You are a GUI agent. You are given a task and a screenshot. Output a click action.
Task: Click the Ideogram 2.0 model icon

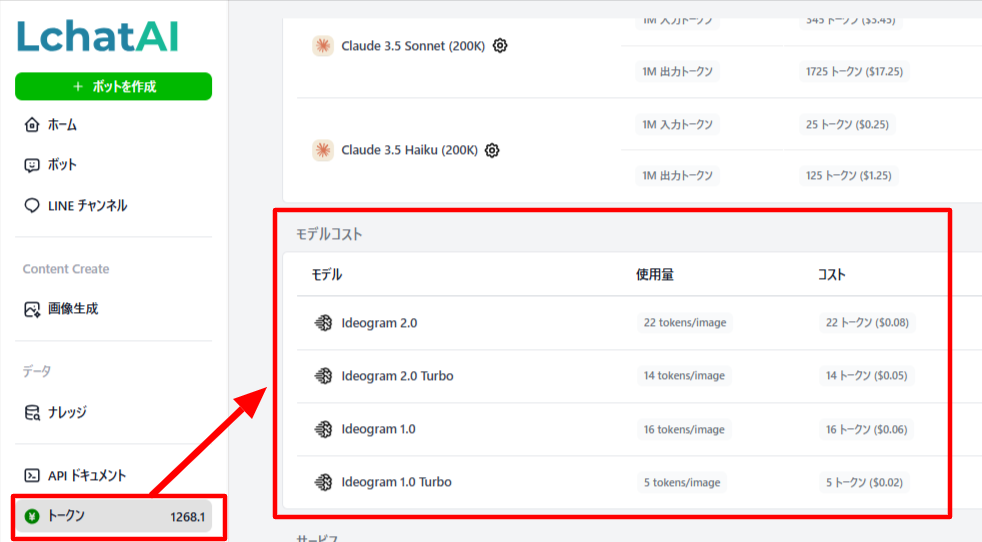pos(323,323)
